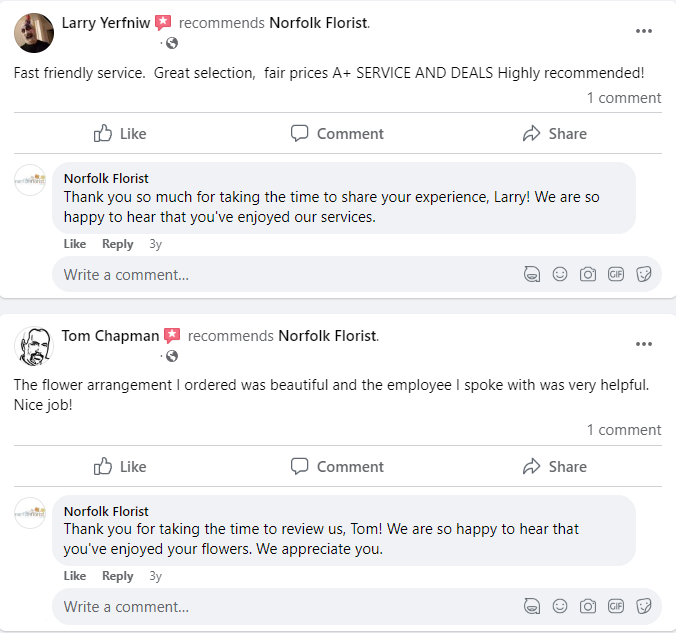Insert avatar sticker in Tom's post comment box
Screen dimensions: 676x633
(x=532, y=606)
